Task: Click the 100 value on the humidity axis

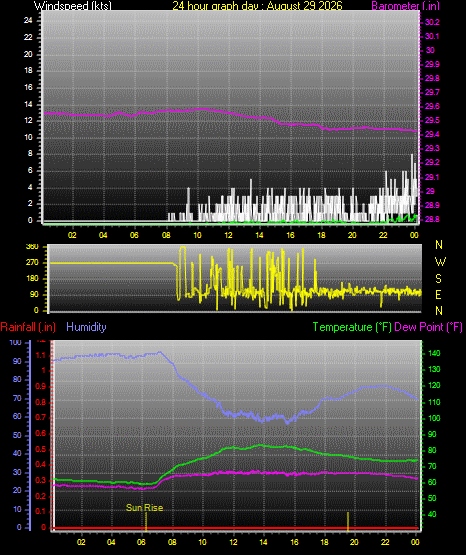Action: click(16, 342)
